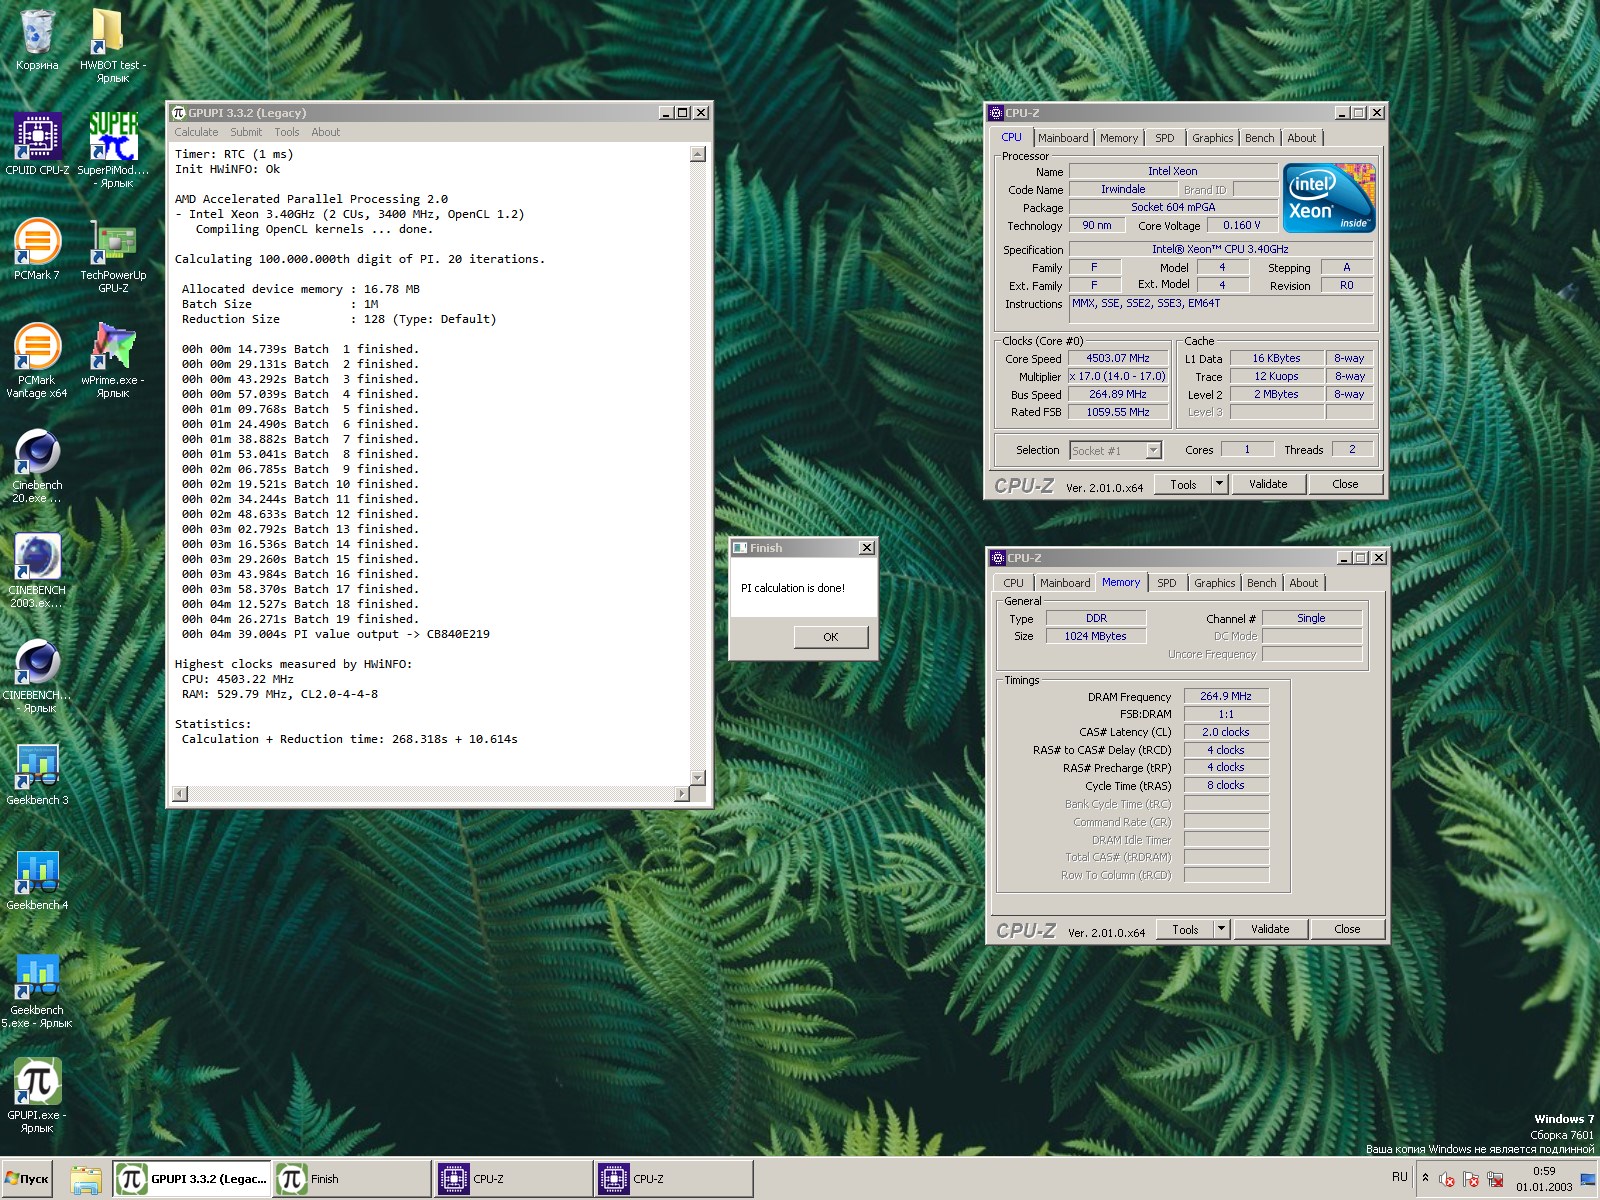Select Graphics tab in upper CPU-Z window
1600x1200 pixels.
click(x=1213, y=138)
